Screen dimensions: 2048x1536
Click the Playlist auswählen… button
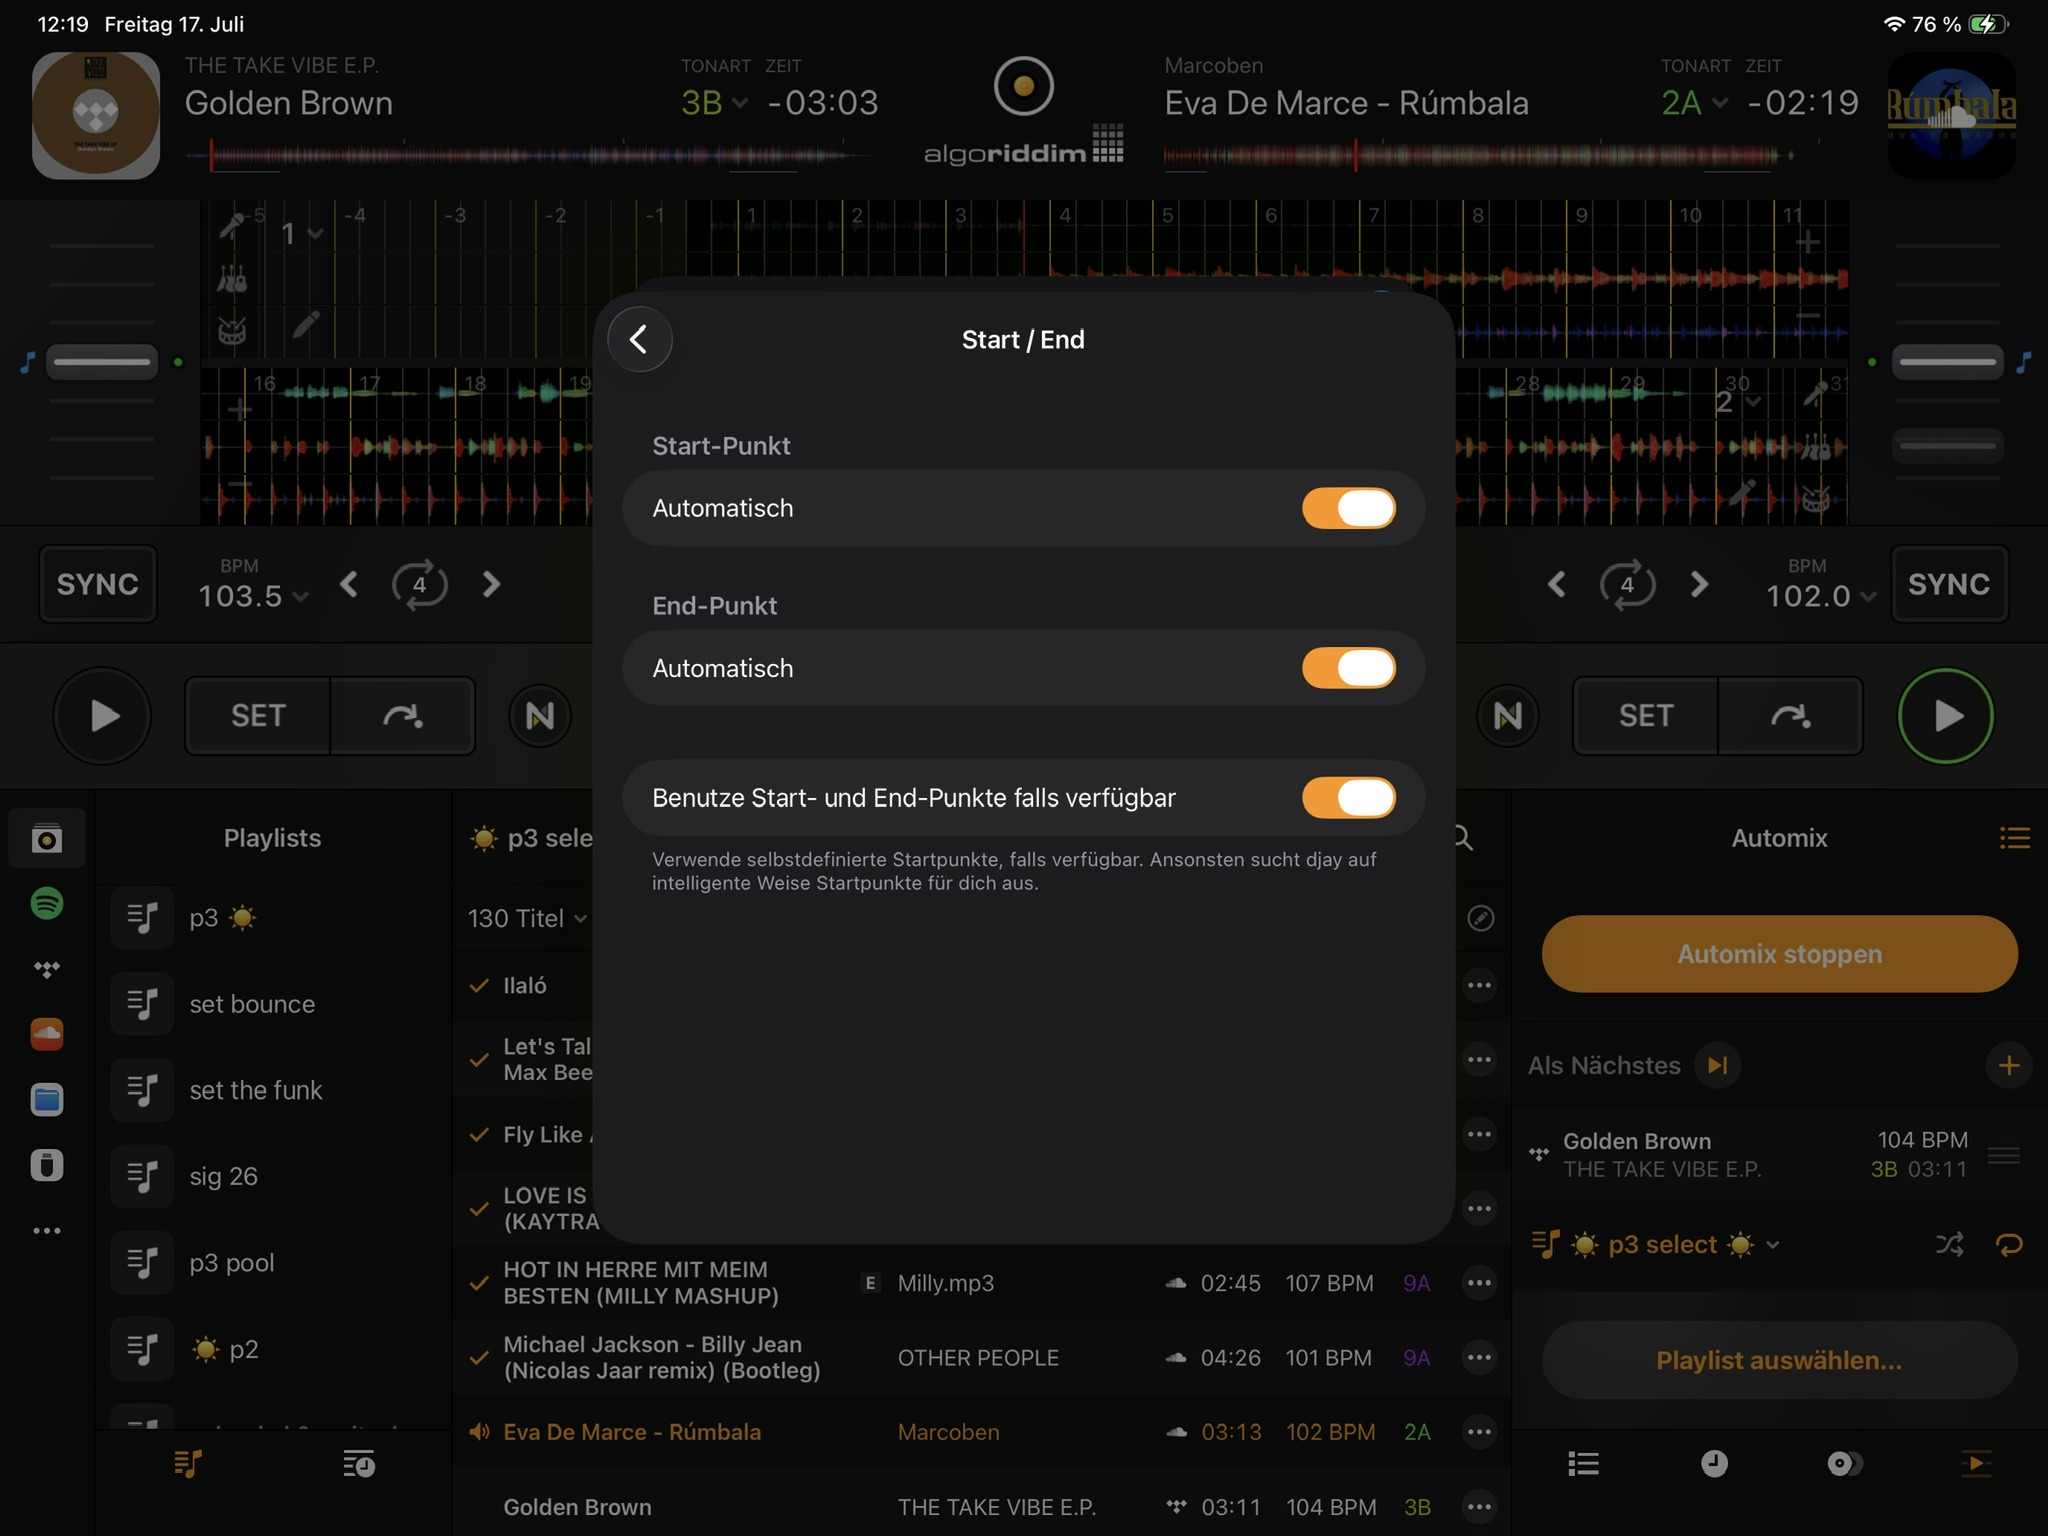1779,1360
